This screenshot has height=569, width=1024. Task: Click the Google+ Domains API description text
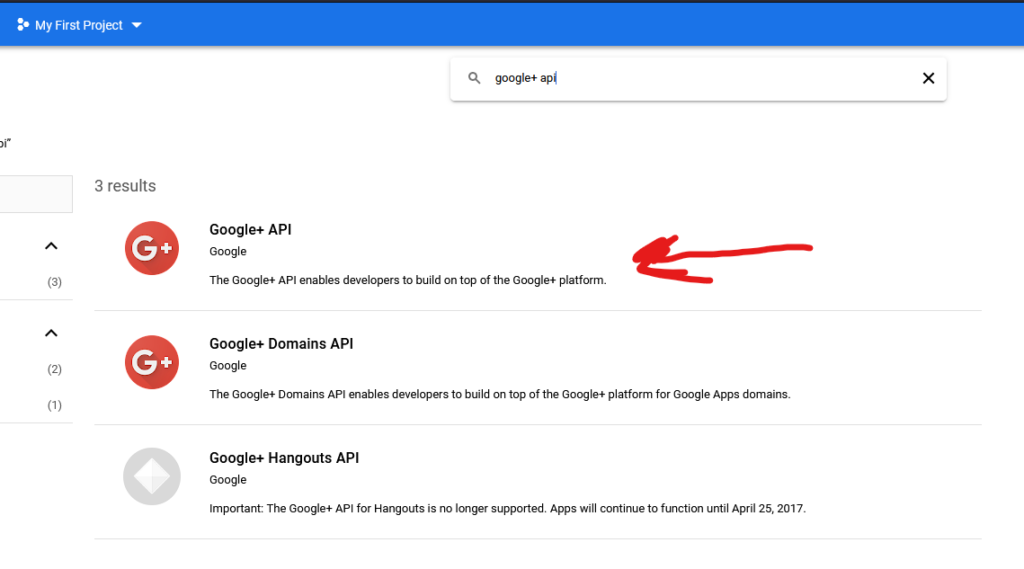[x=500, y=395]
